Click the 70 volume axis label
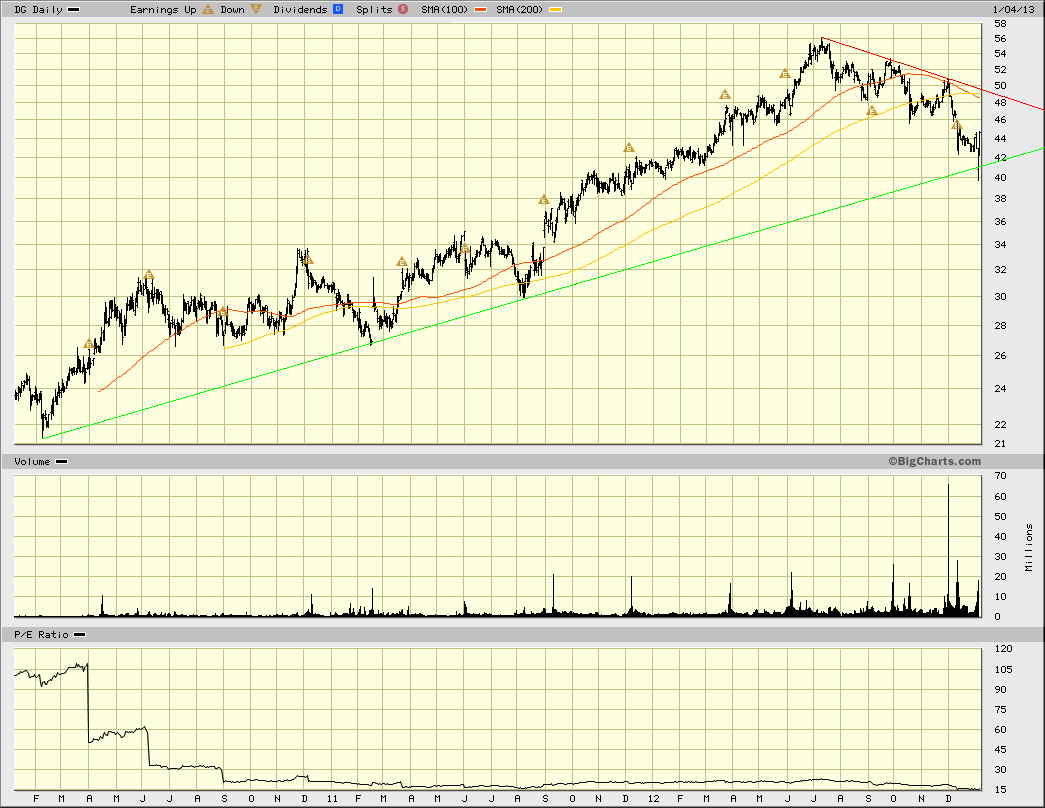Screen dimensions: 1045x808 (x=1000, y=476)
